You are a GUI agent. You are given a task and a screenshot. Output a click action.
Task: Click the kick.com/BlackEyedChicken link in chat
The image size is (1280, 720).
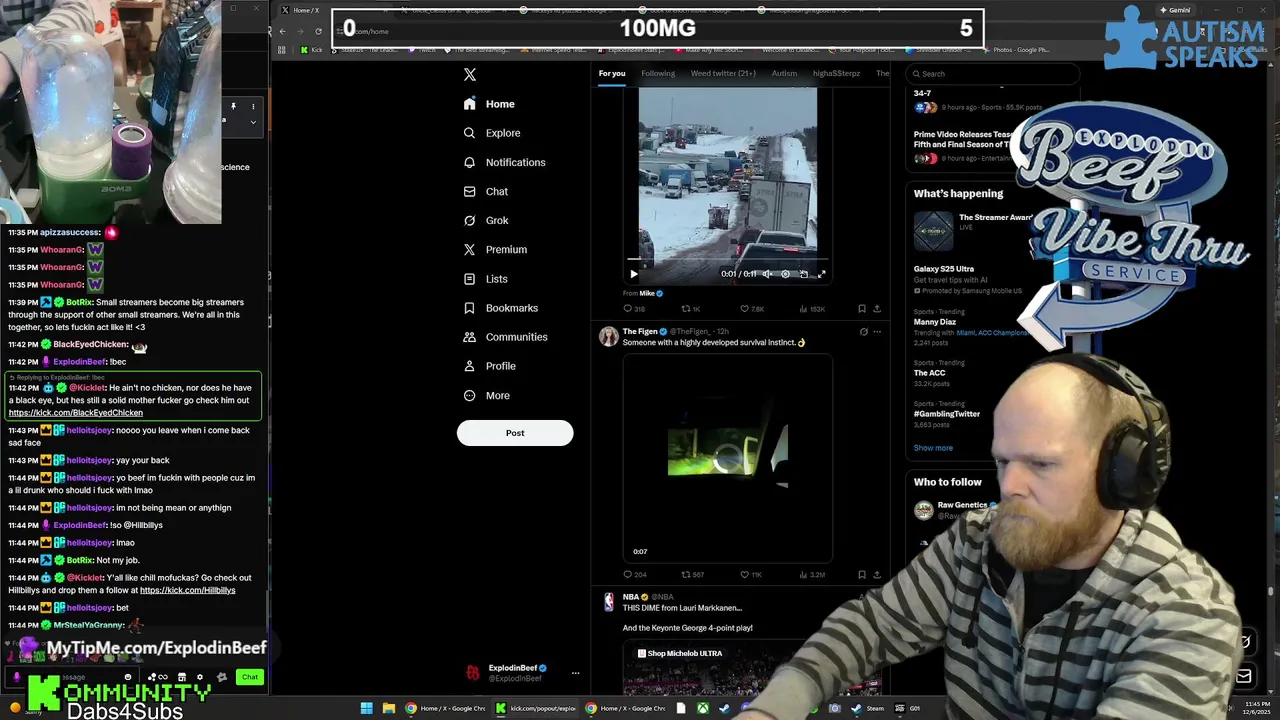click(76, 413)
